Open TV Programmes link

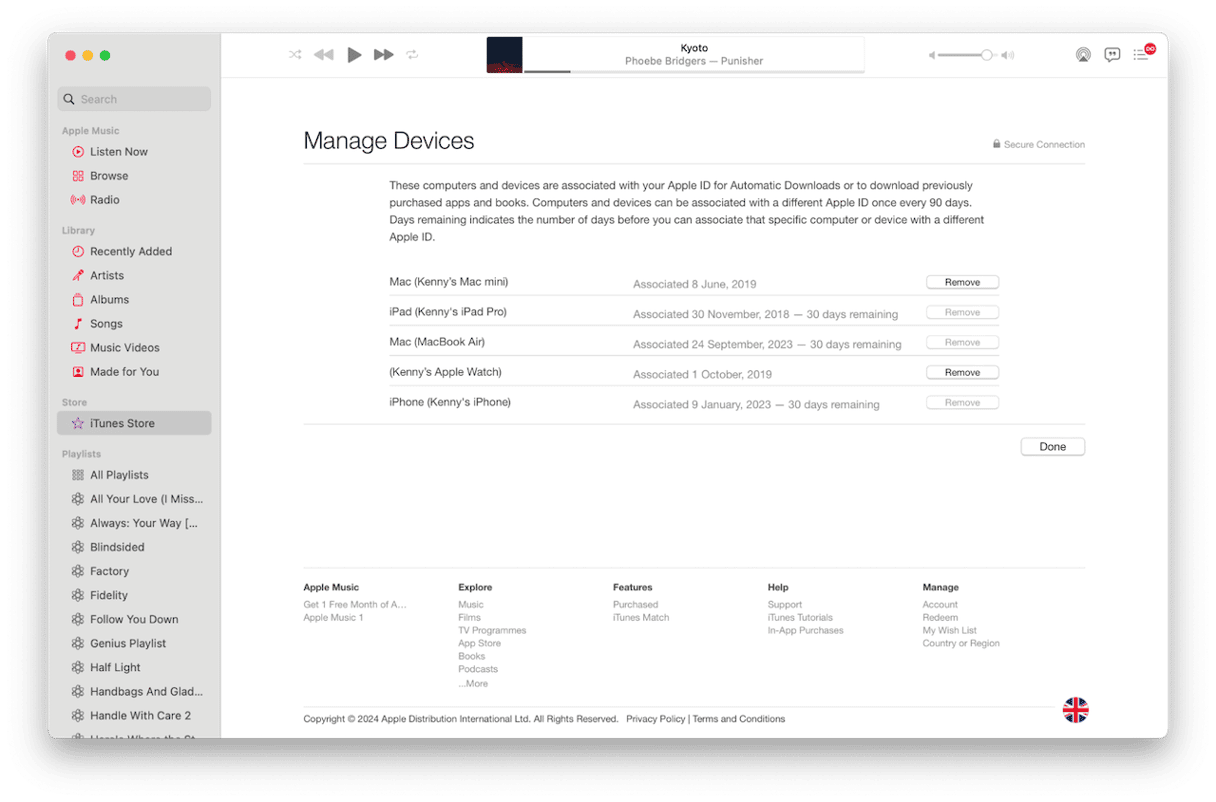point(492,630)
